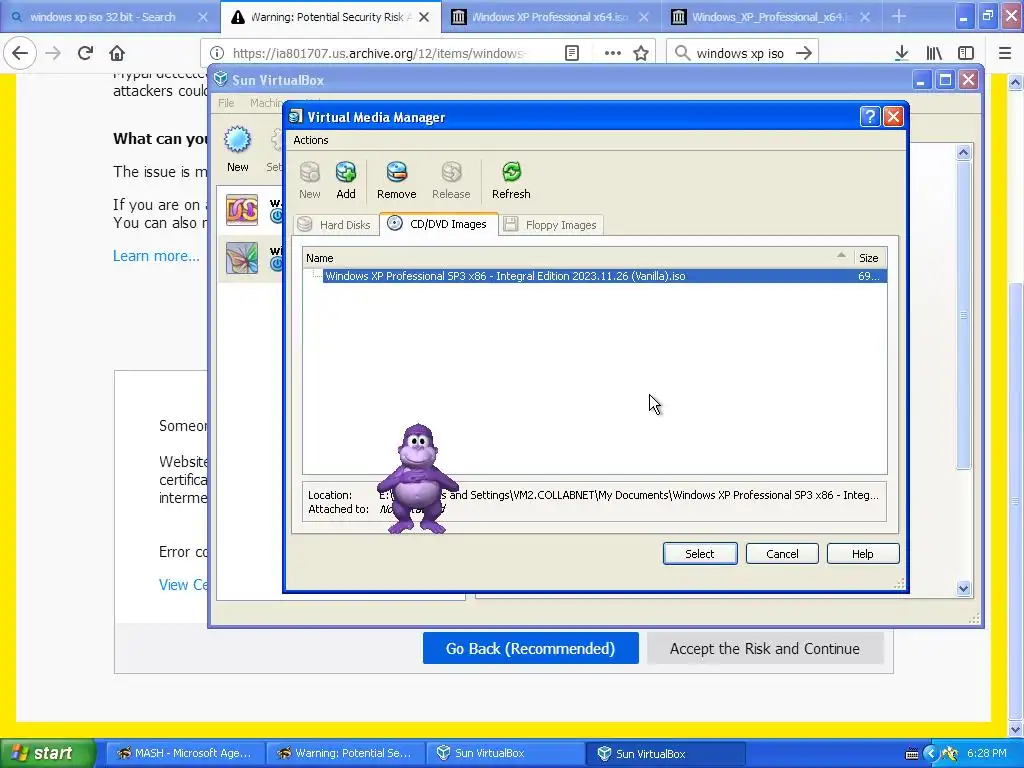Screen dimensions: 1024x768
Task: Switch to the Floppy Images tab
Action: [x=551, y=225]
